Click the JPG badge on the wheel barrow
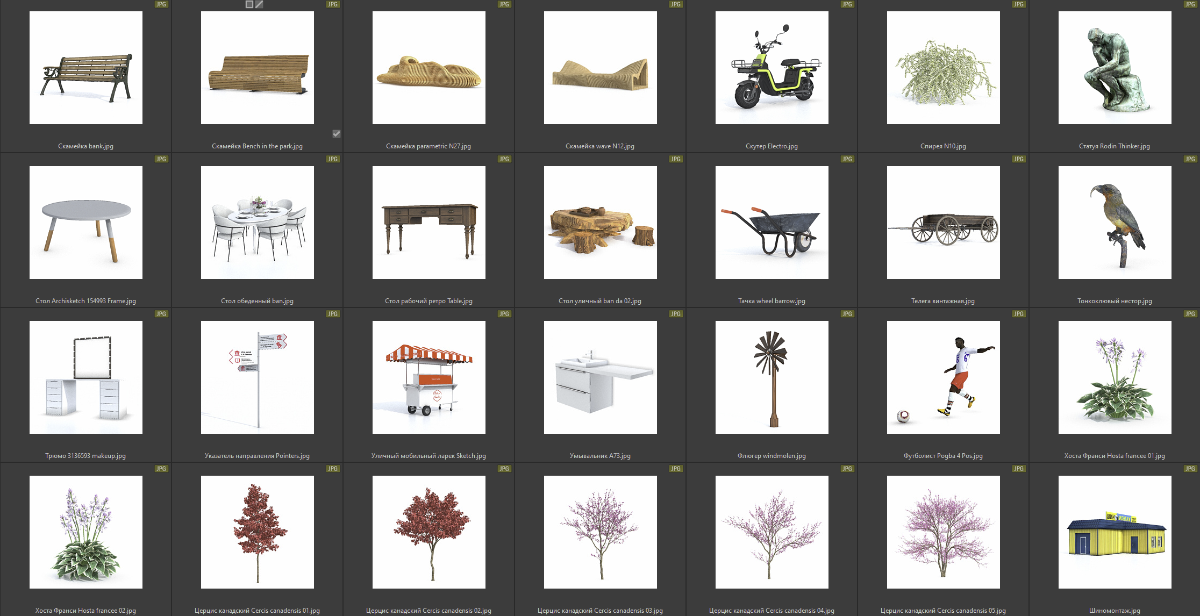The image size is (1200, 616). (x=847, y=159)
